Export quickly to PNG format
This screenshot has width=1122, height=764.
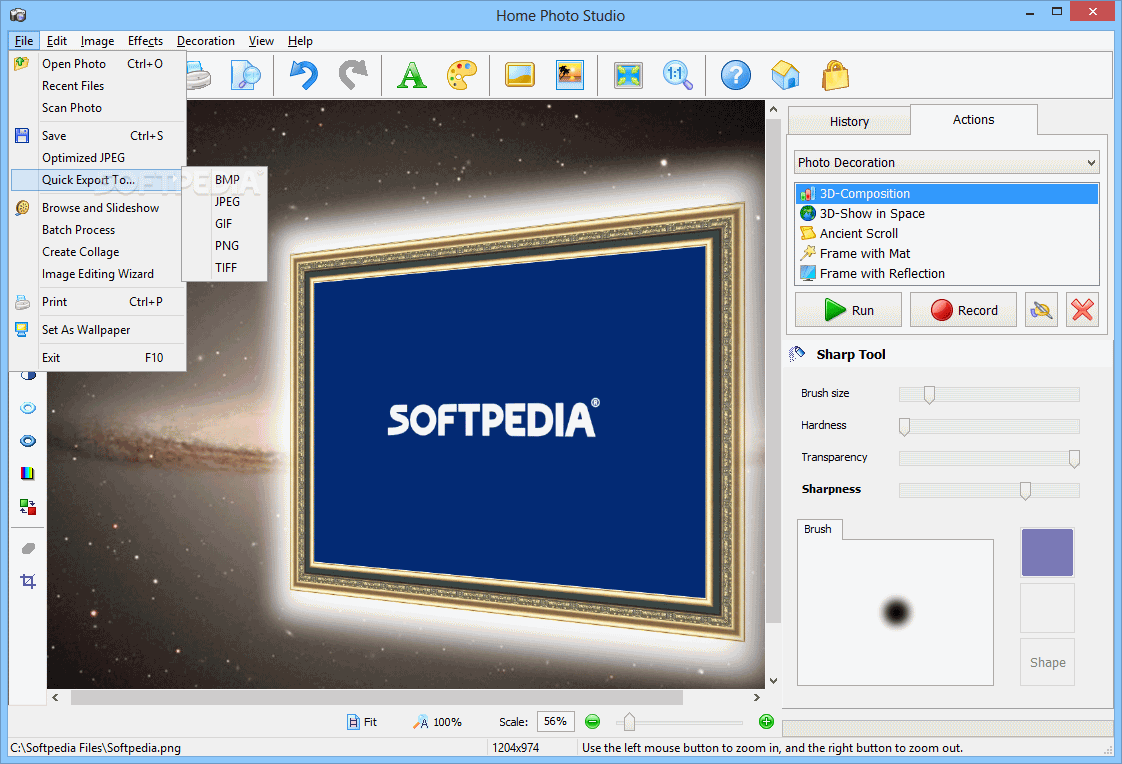226,245
